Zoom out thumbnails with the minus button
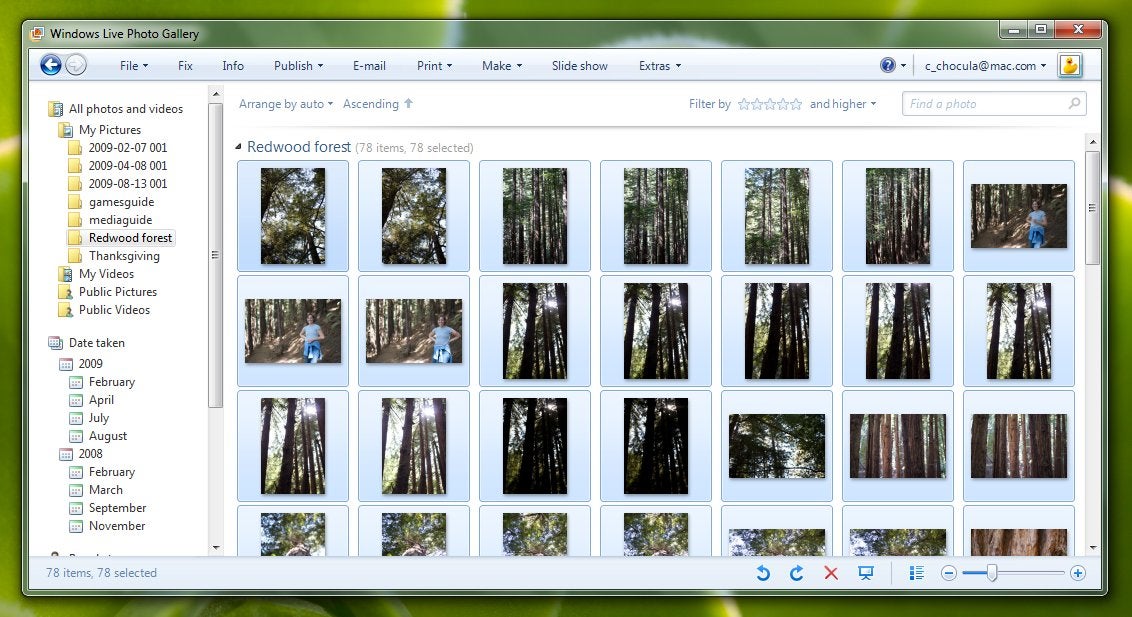 949,573
